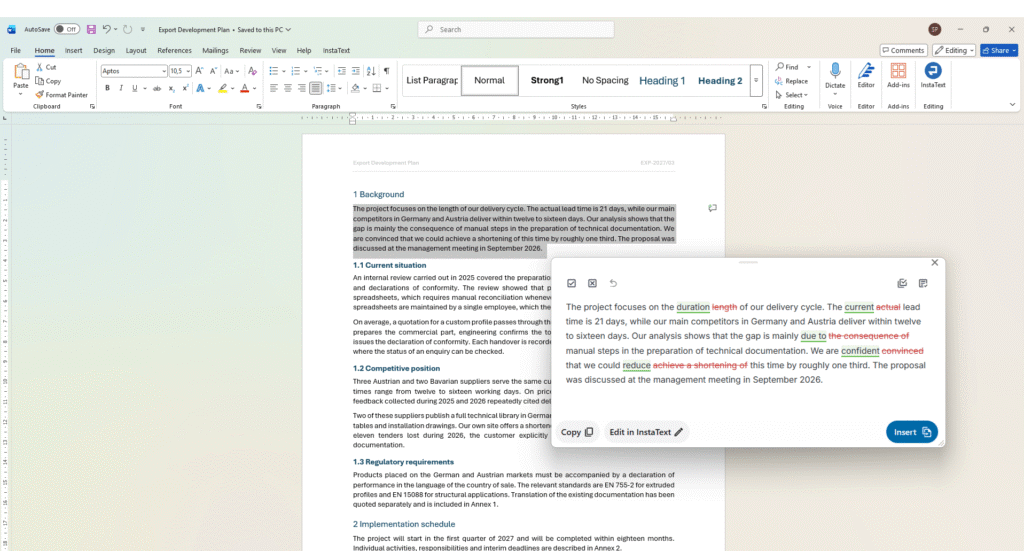Toggle justified alignment
Viewport: 1024px width, 551px height.
pos(315,89)
